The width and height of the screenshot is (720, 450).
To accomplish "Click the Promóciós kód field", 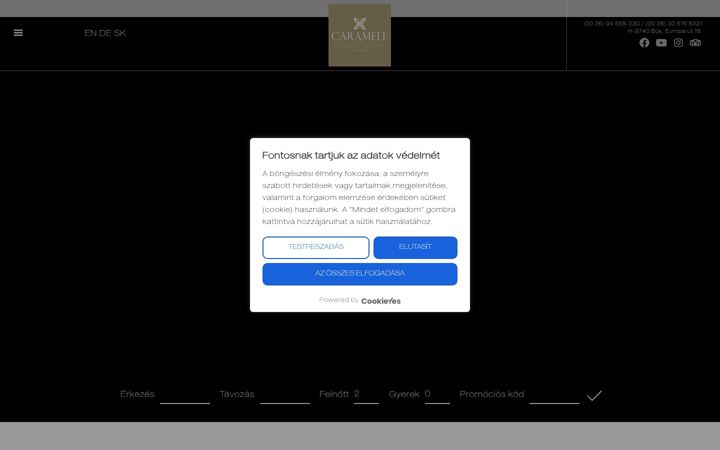I will (x=554, y=395).
